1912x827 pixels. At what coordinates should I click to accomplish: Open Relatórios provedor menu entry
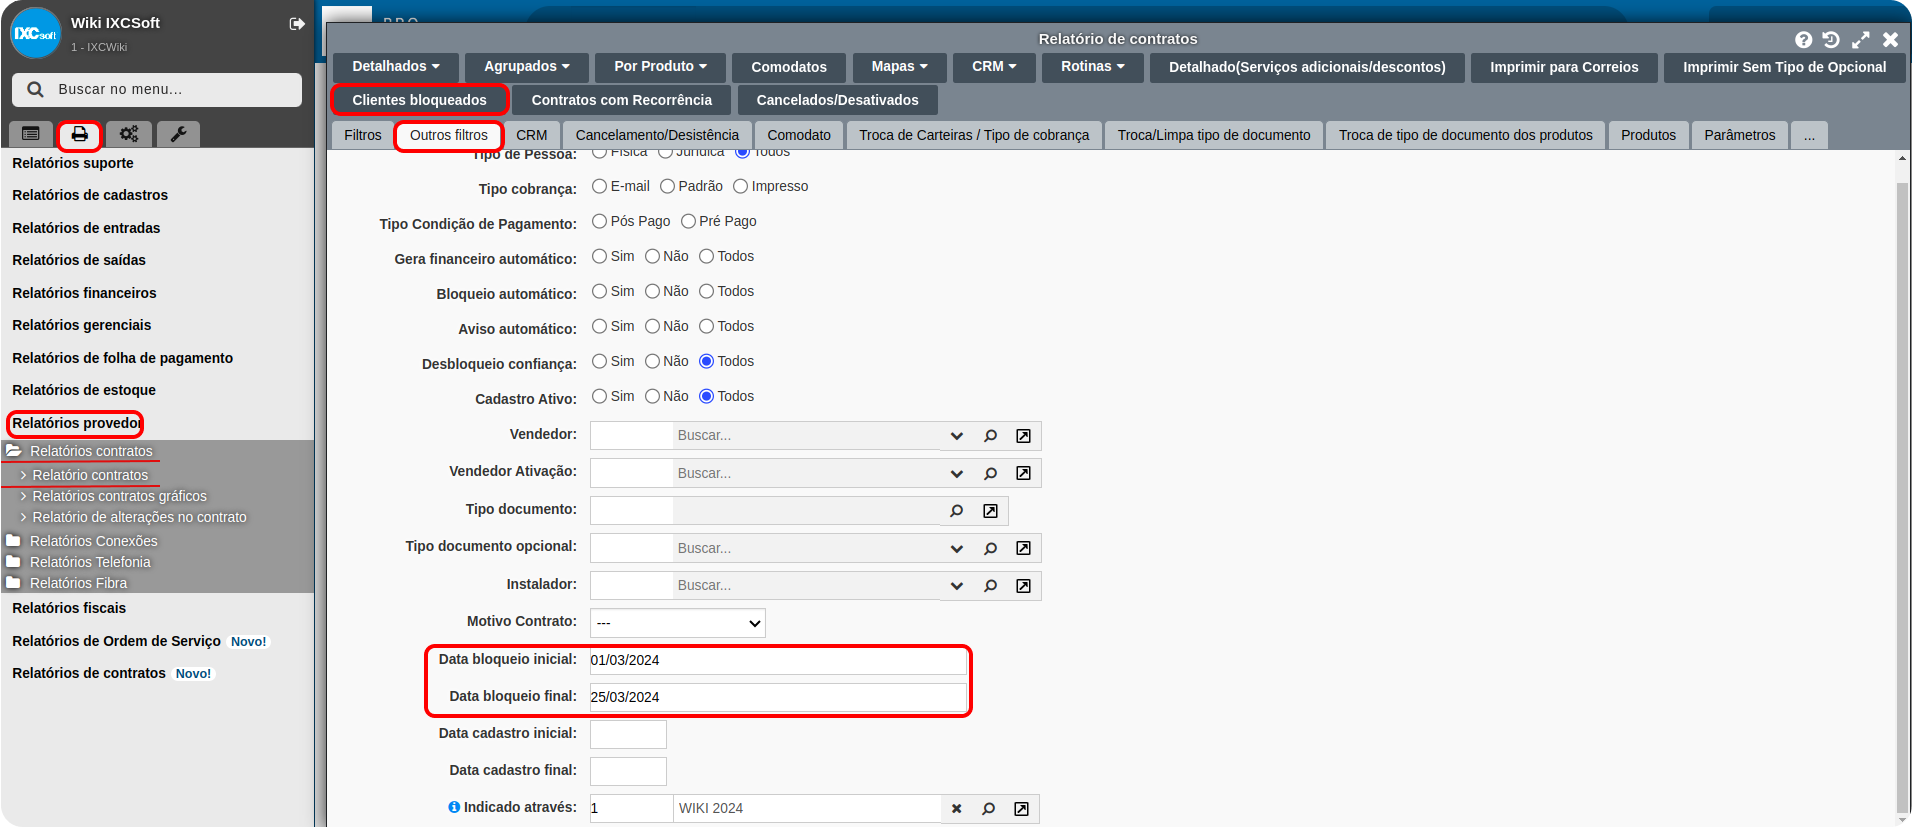pos(76,423)
